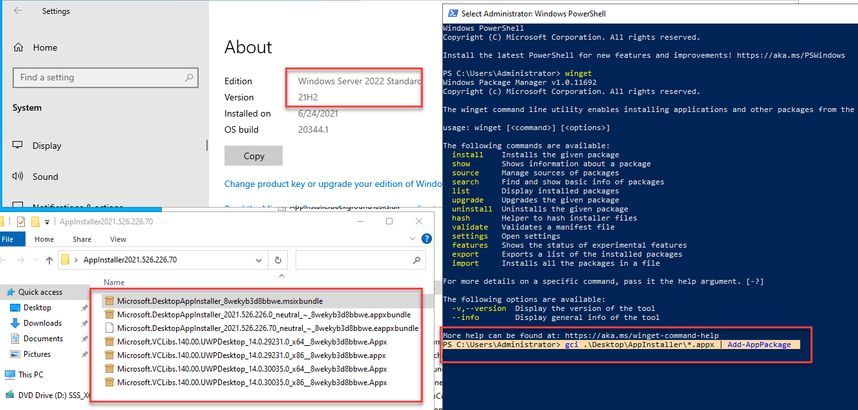Select the VCLibs 14.0.30035.0_x86 Appx file
The width and height of the screenshot is (858, 410).
pos(252,382)
